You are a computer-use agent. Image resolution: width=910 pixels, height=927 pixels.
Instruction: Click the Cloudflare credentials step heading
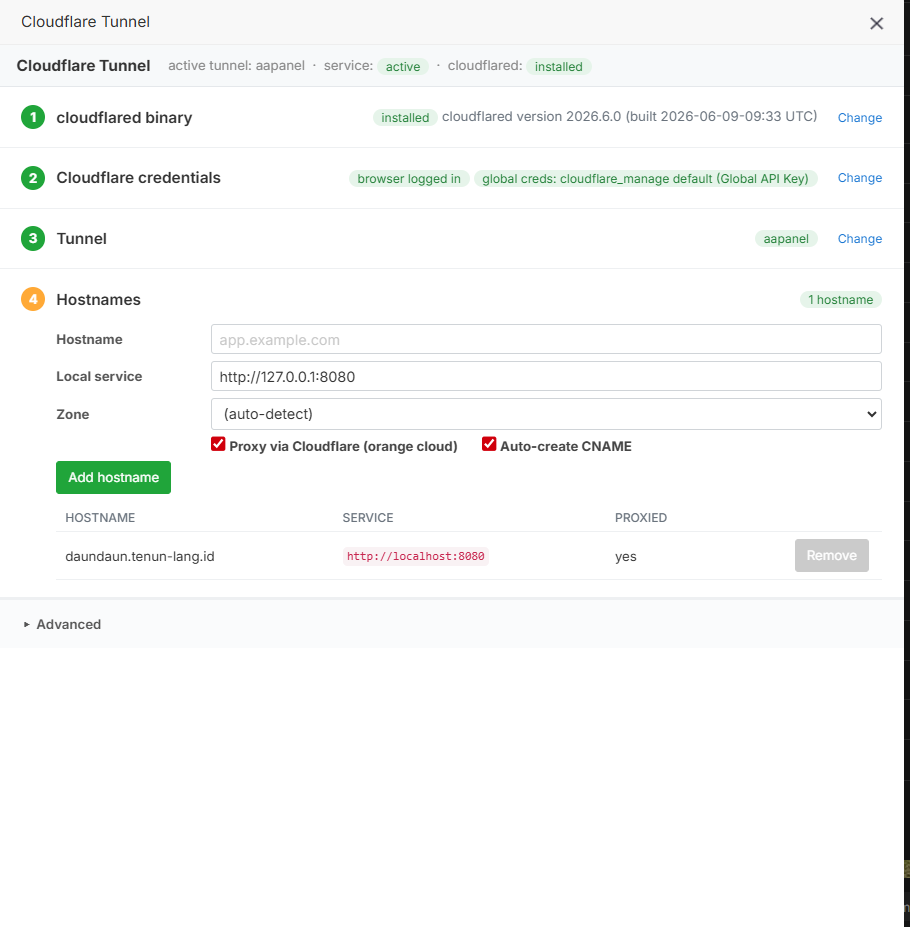tap(138, 178)
